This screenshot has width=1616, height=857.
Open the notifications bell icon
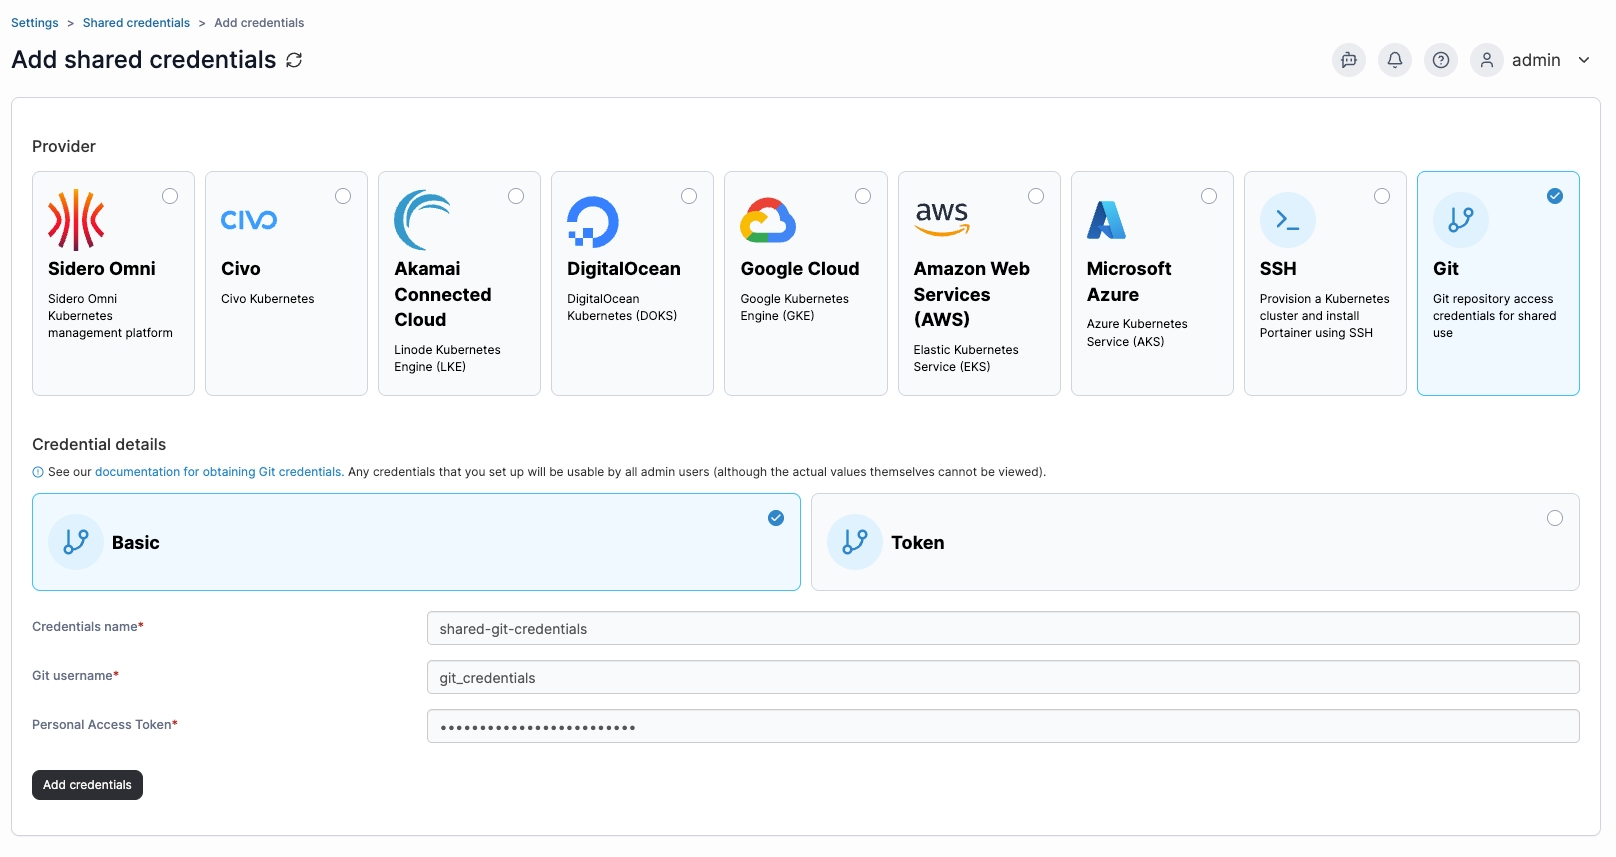point(1394,60)
